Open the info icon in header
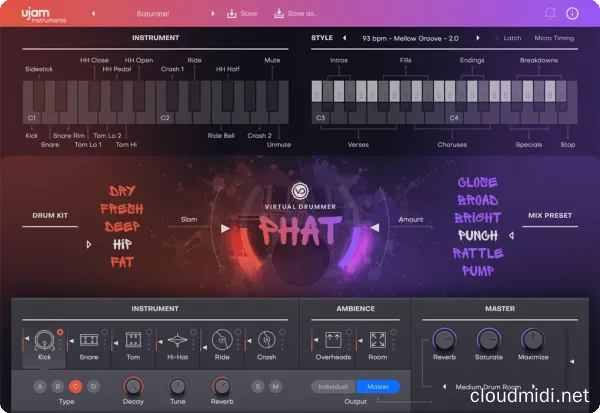The height and width of the screenshot is (413, 600). [x=572, y=13]
